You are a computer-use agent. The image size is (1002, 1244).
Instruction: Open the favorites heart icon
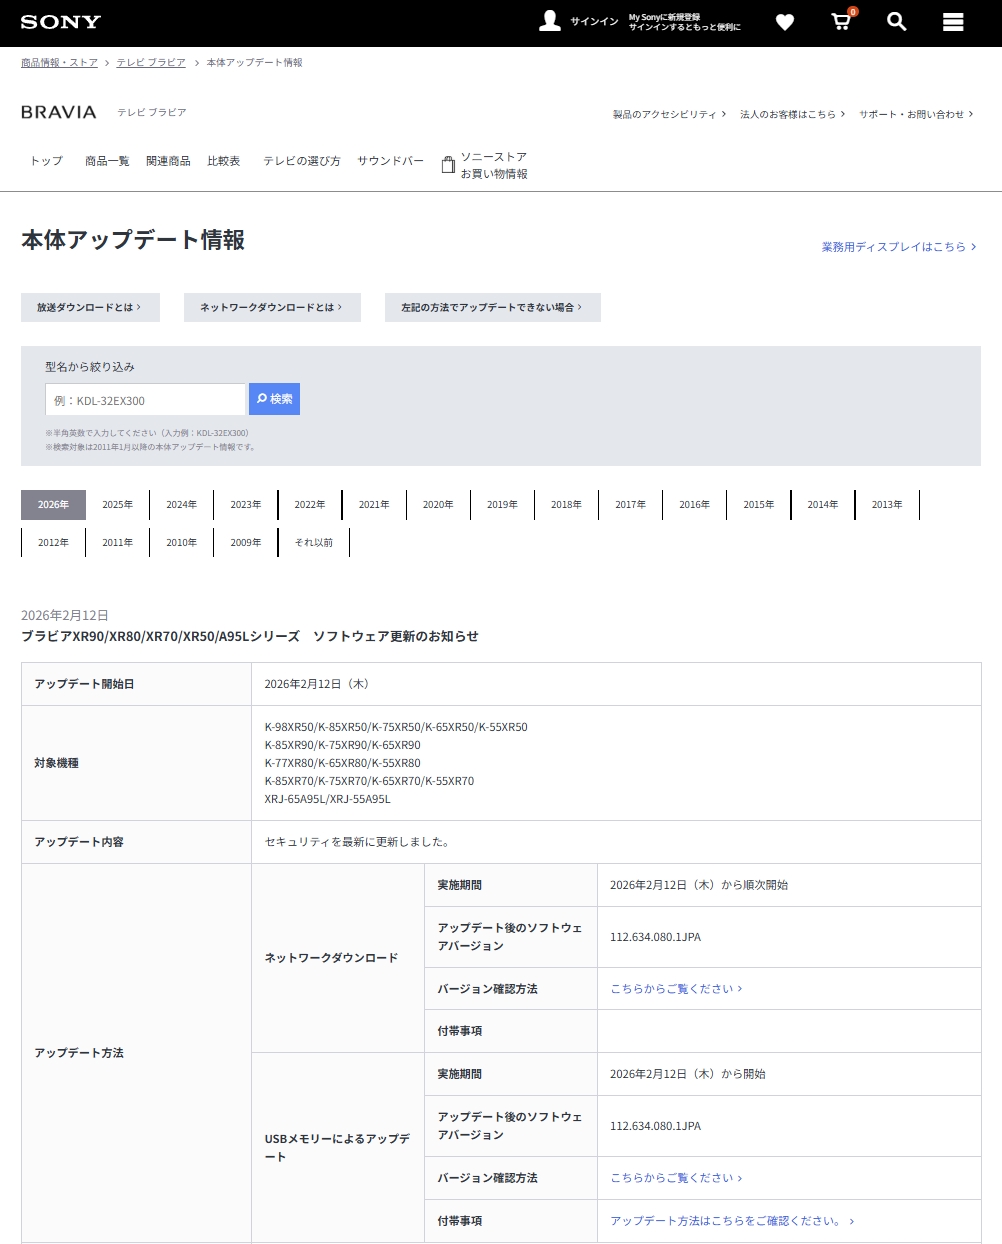click(785, 22)
